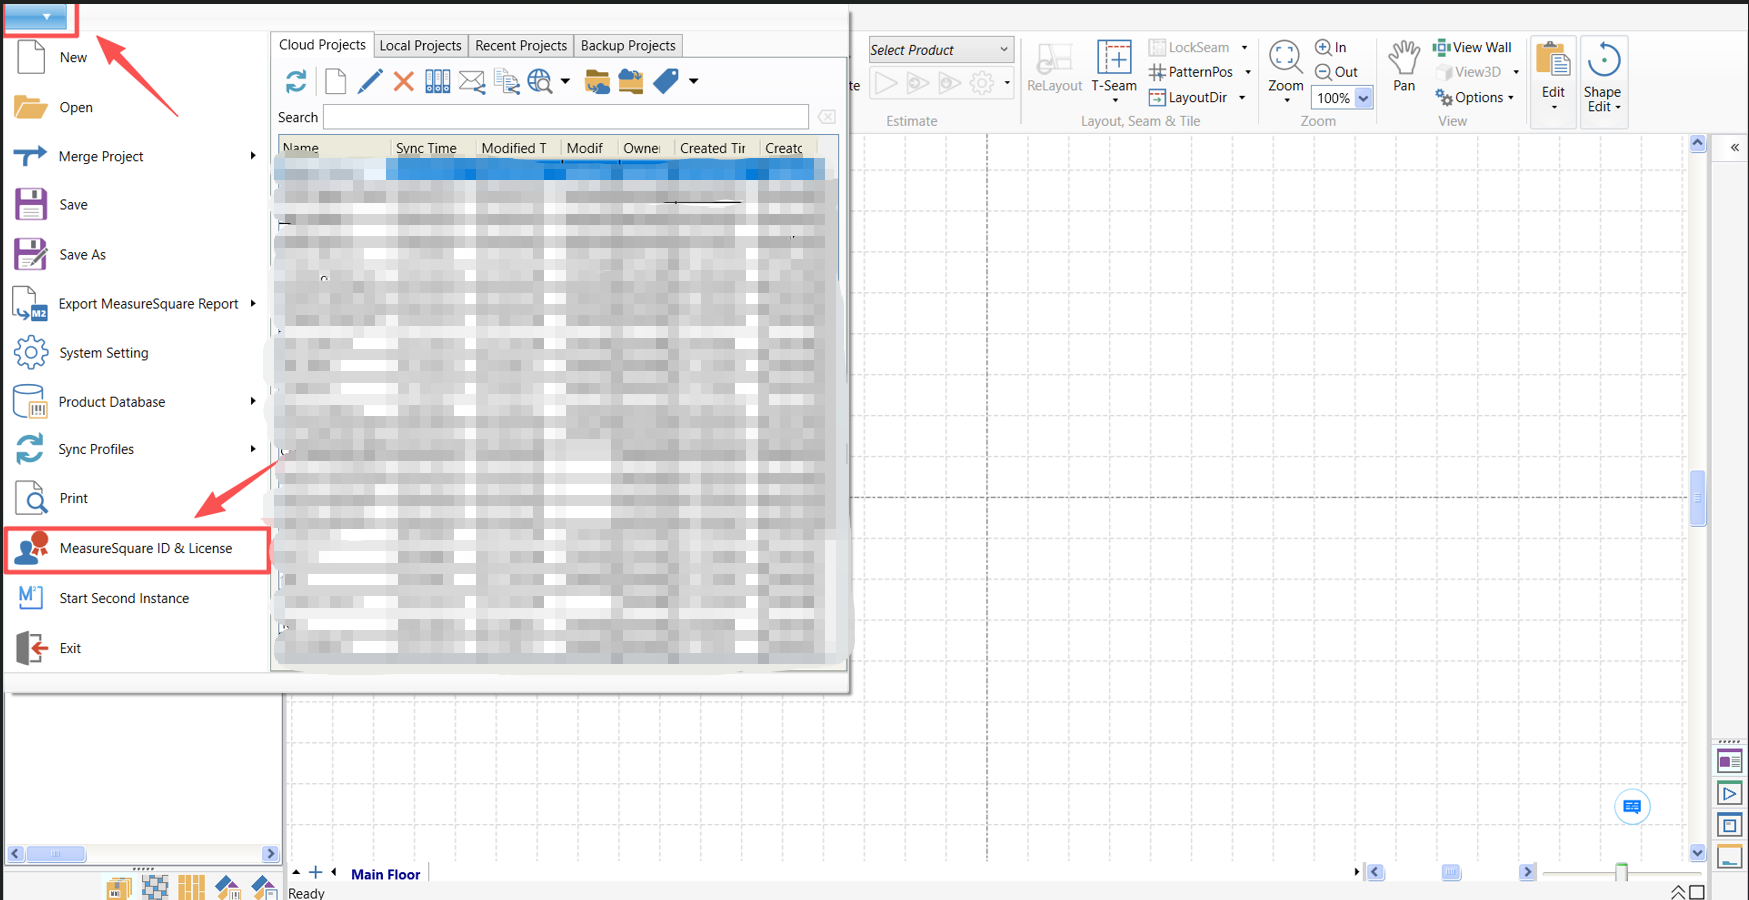Click the refresh icon in Cloud Projects toolbar
1749x900 pixels.
(x=296, y=81)
